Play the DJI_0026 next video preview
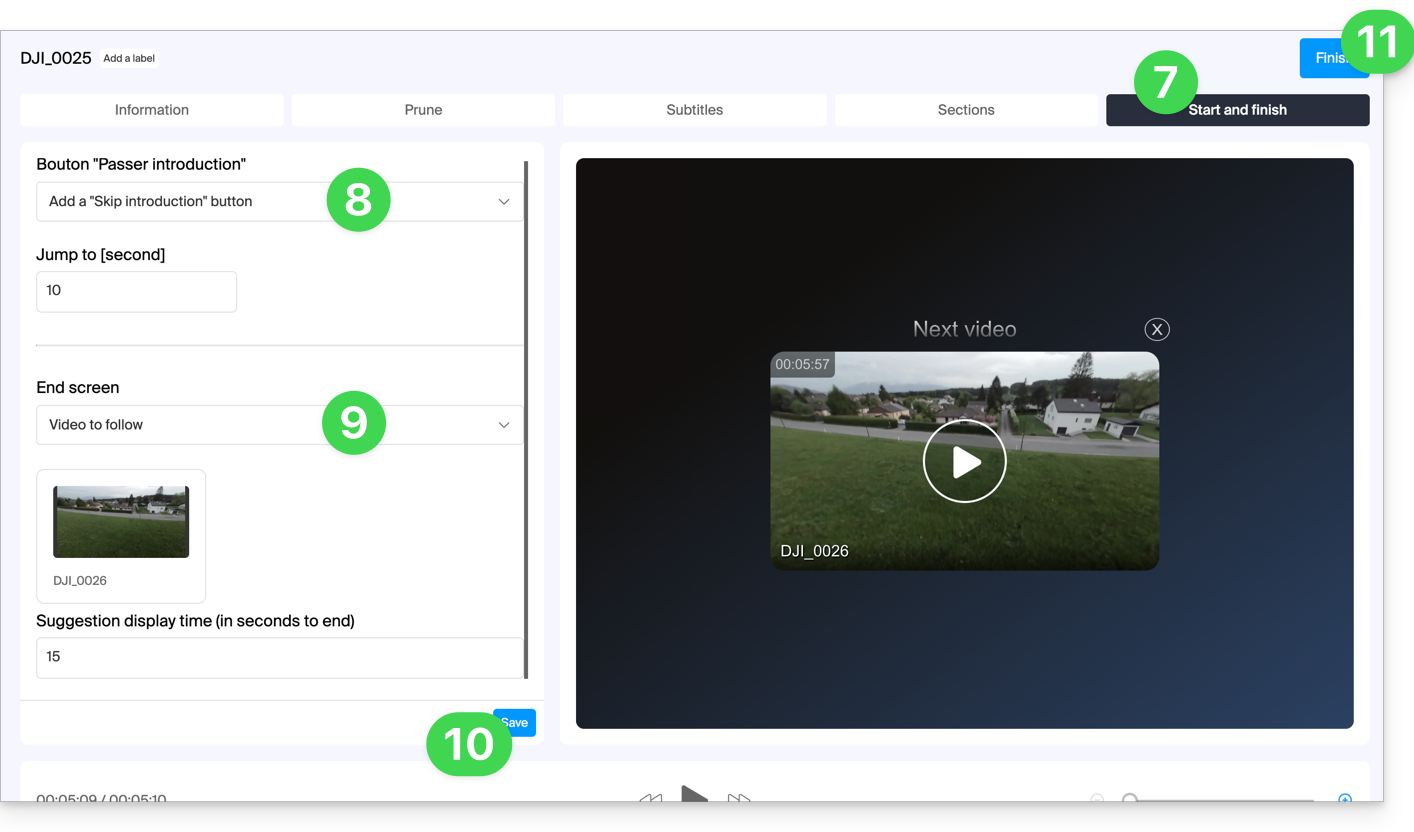This screenshot has height=832, width=1414. (x=964, y=461)
